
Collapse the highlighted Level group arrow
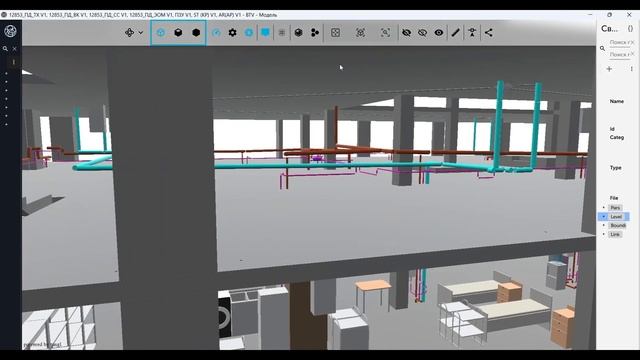tap(604, 217)
